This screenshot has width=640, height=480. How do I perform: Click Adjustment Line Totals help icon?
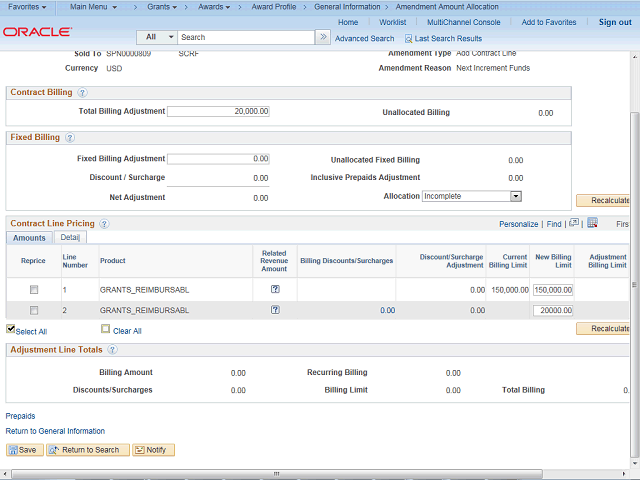[x=112, y=350]
